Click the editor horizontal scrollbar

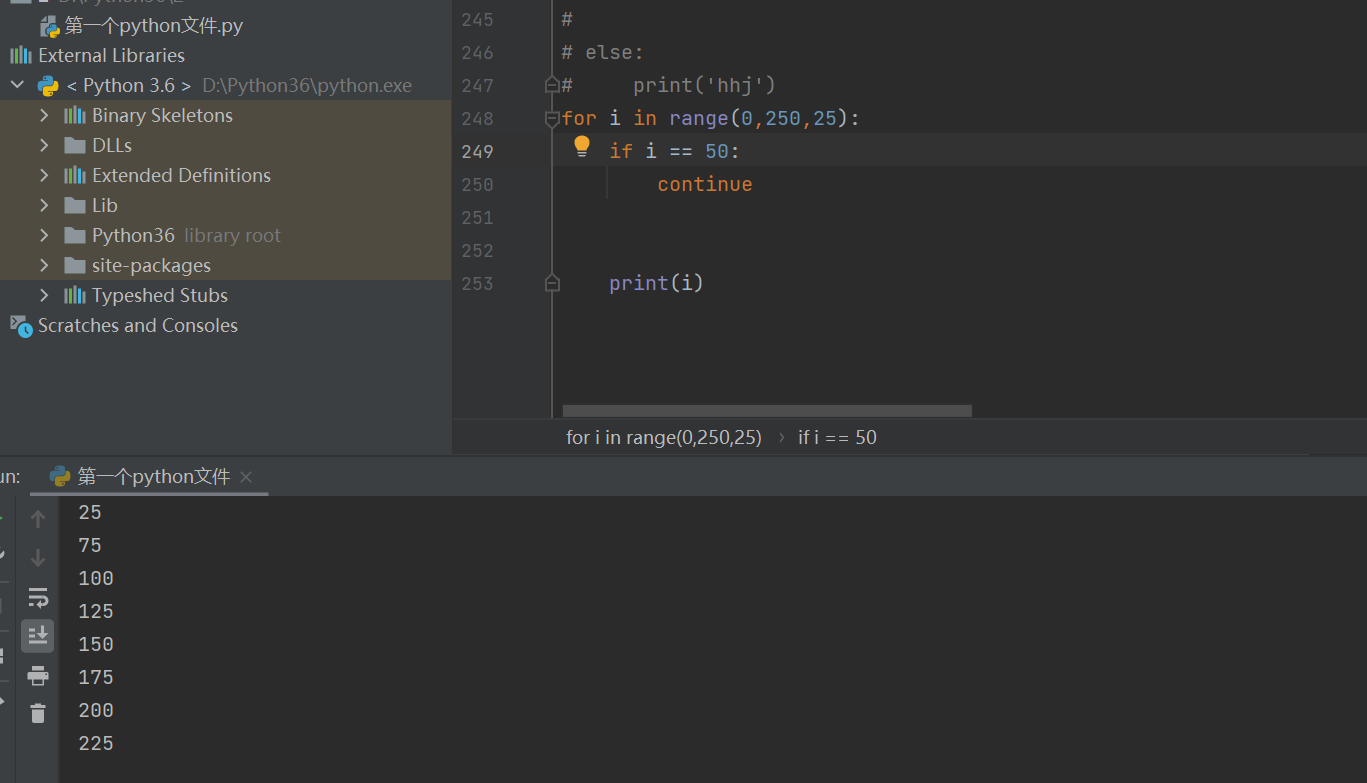(767, 410)
